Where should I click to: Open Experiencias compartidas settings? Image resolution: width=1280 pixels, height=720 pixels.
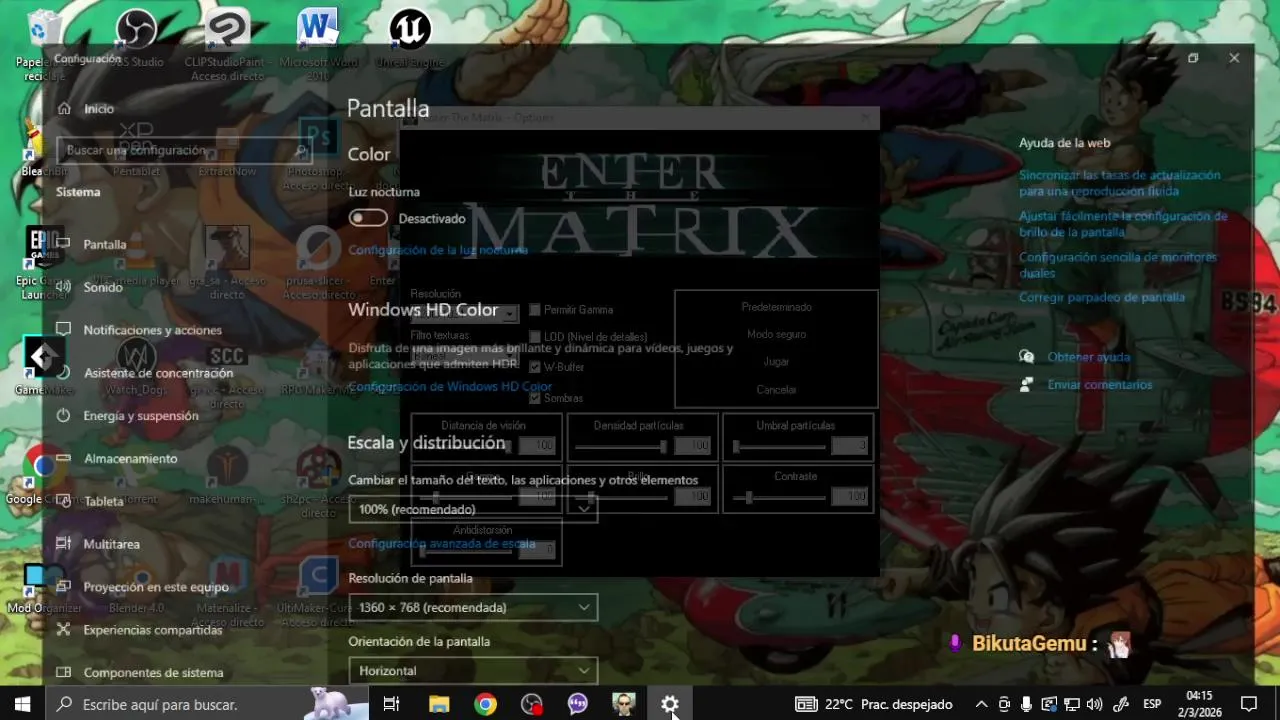tap(153, 630)
